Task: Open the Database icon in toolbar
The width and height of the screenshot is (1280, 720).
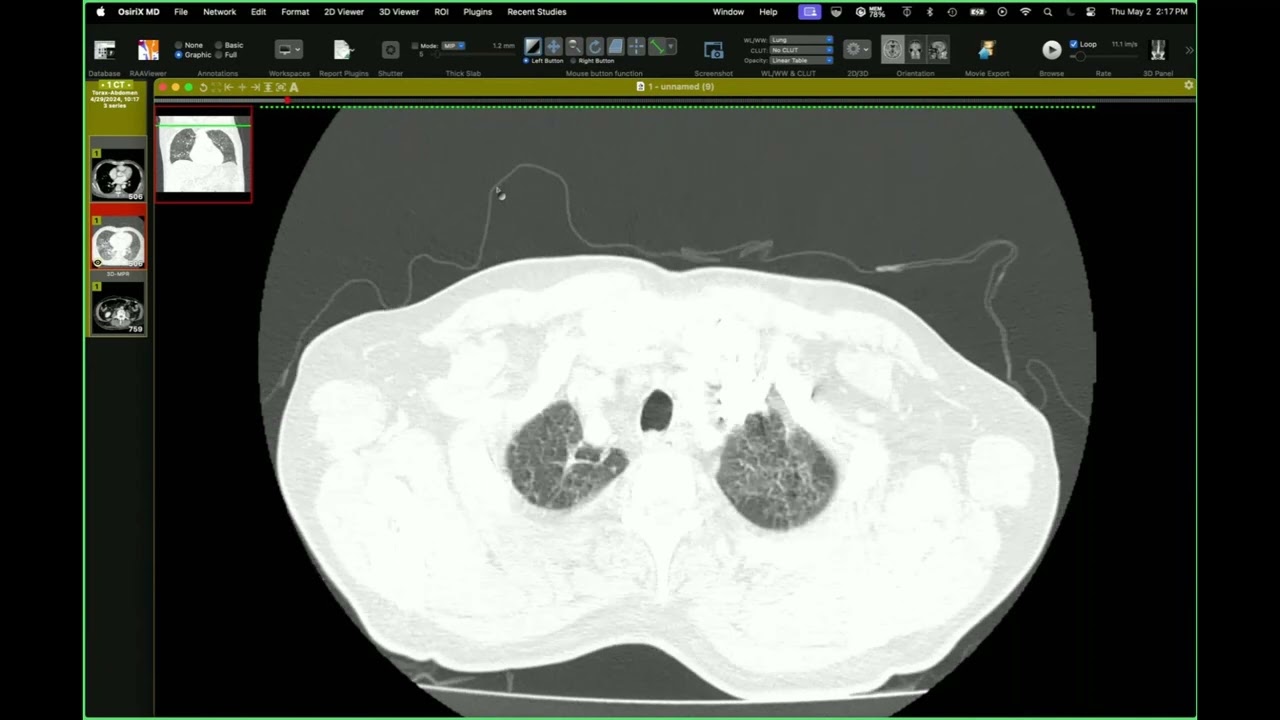Action: click(104, 50)
